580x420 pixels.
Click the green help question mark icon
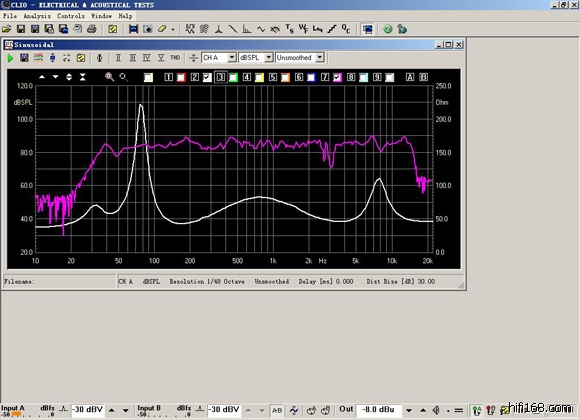tap(388, 29)
